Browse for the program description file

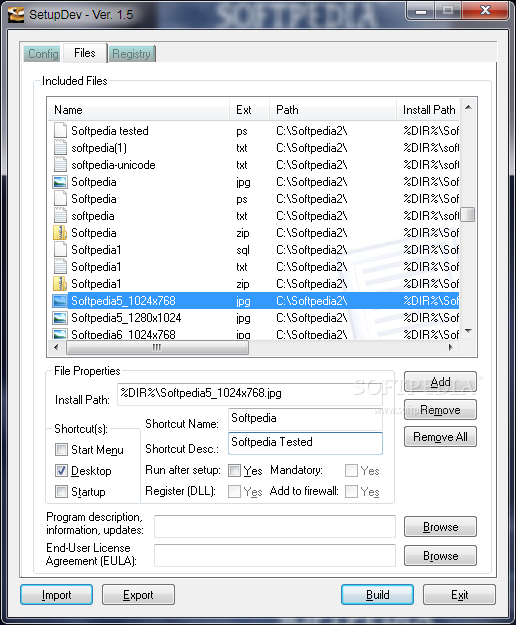pos(440,527)
